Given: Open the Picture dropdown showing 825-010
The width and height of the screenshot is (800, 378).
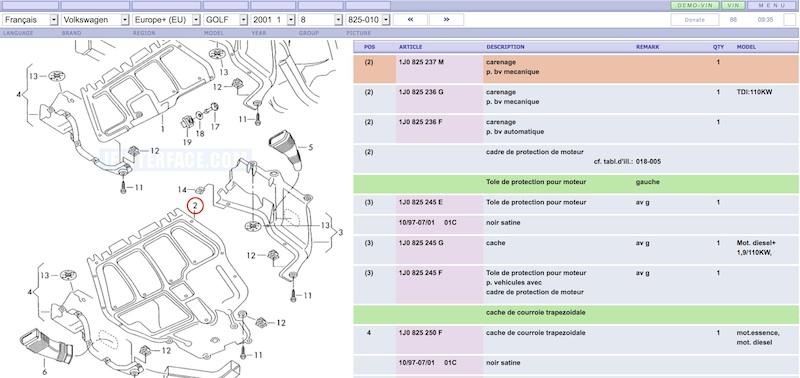Looking at the screenshot, I should 368,20.
